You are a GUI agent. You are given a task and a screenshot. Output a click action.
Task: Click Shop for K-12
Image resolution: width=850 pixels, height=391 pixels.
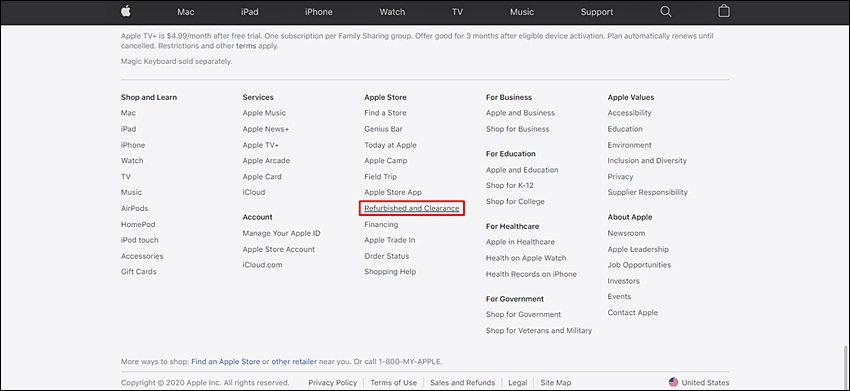510,185
